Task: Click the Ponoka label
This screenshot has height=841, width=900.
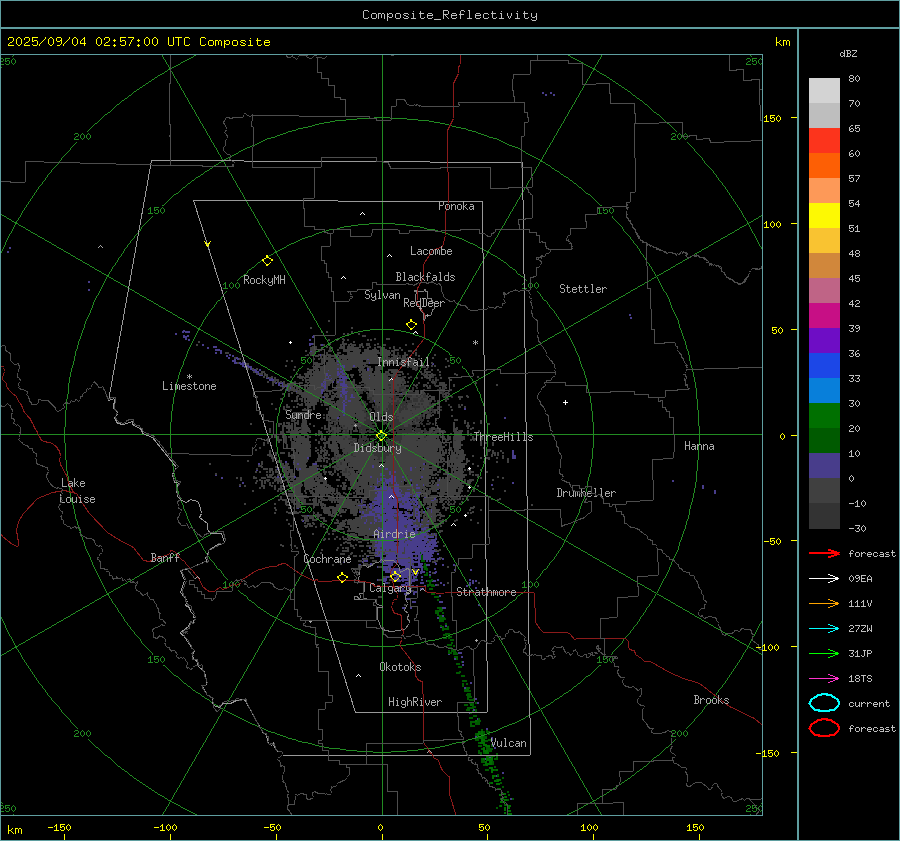Action: click(456, 206)
